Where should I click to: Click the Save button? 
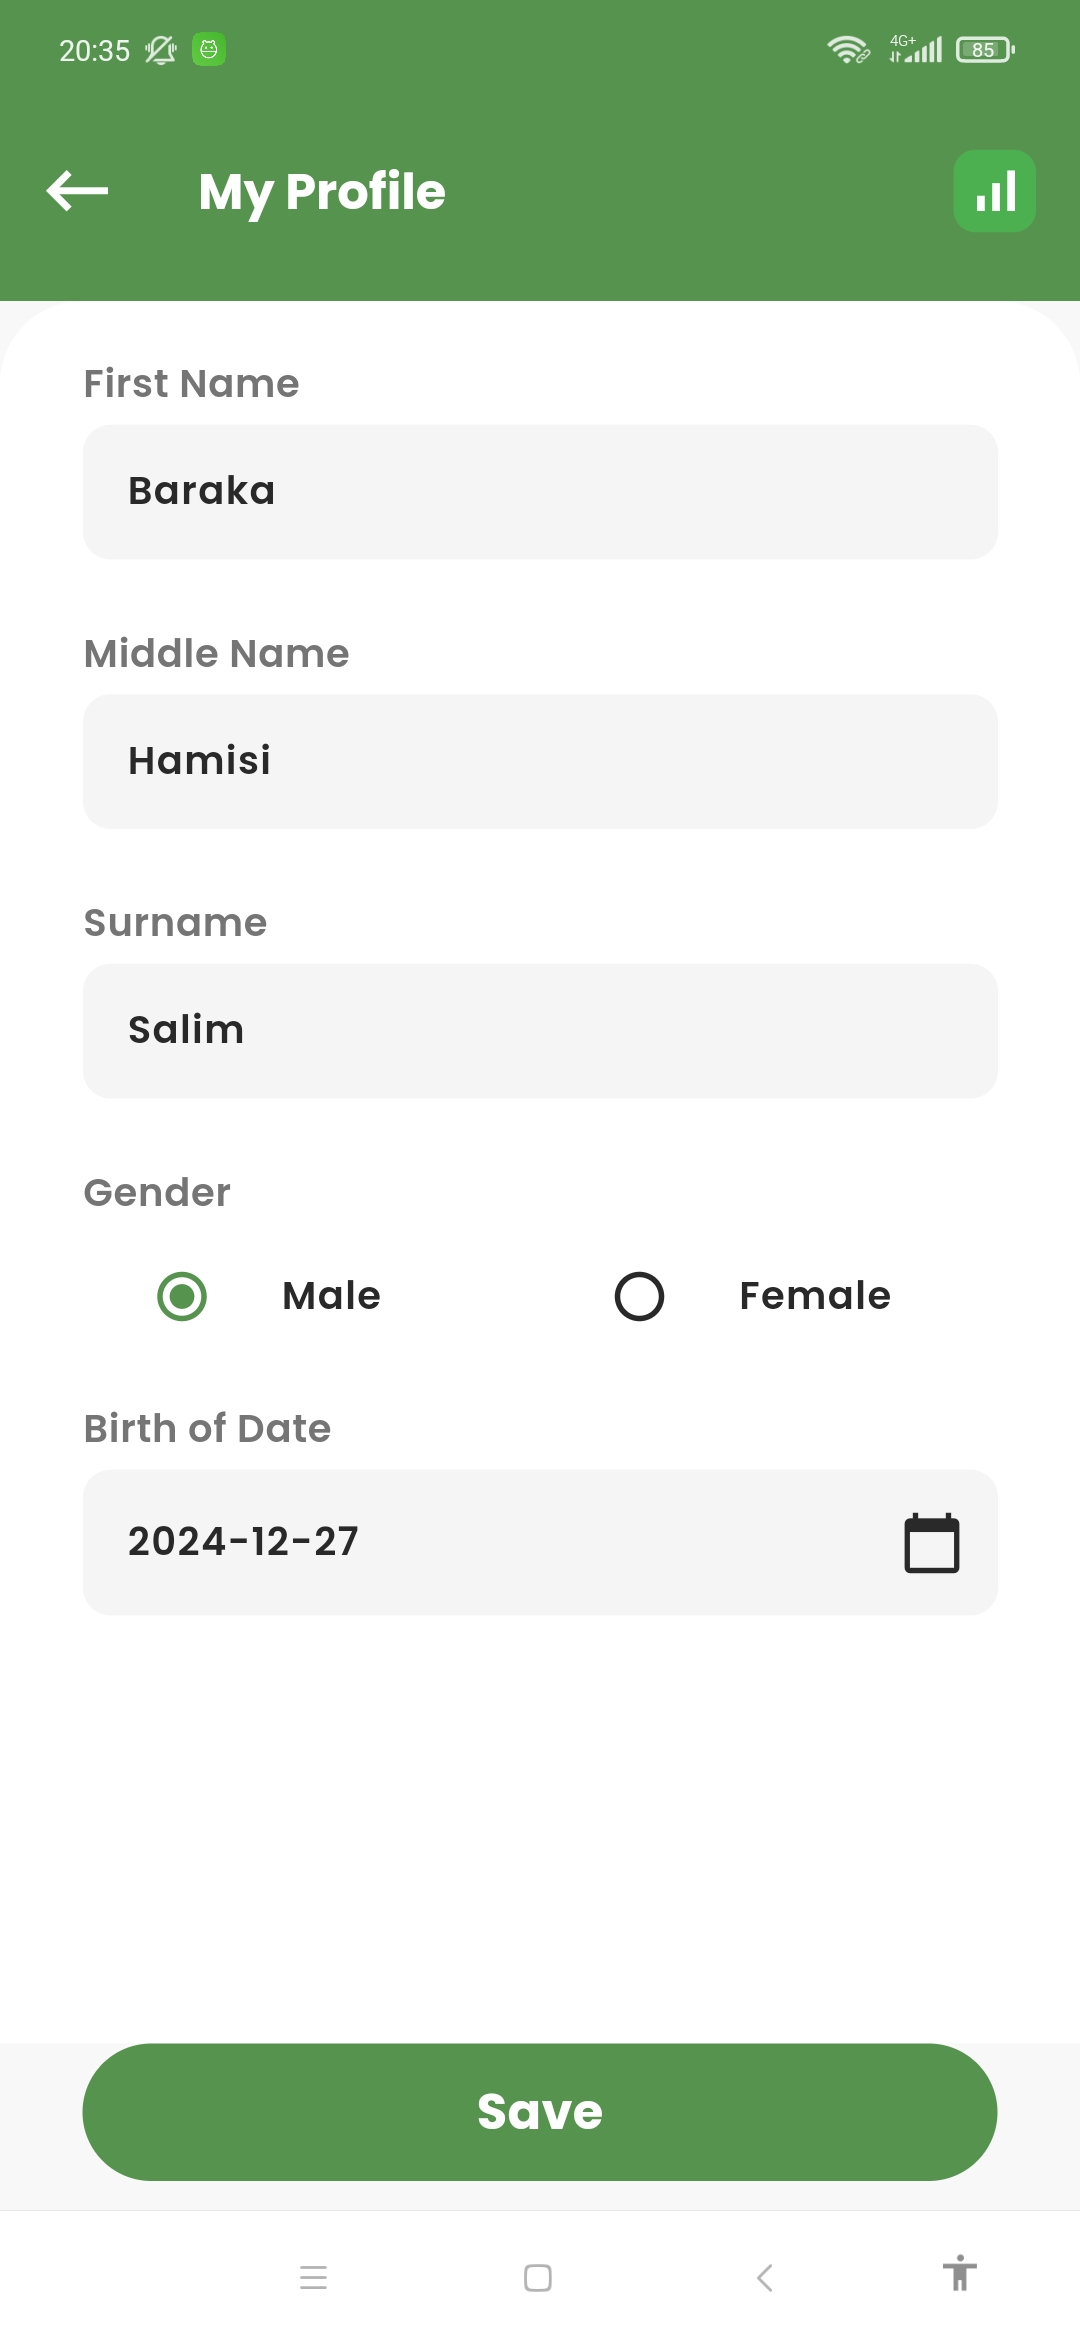pyautogui.click(x=540, y=2111)
